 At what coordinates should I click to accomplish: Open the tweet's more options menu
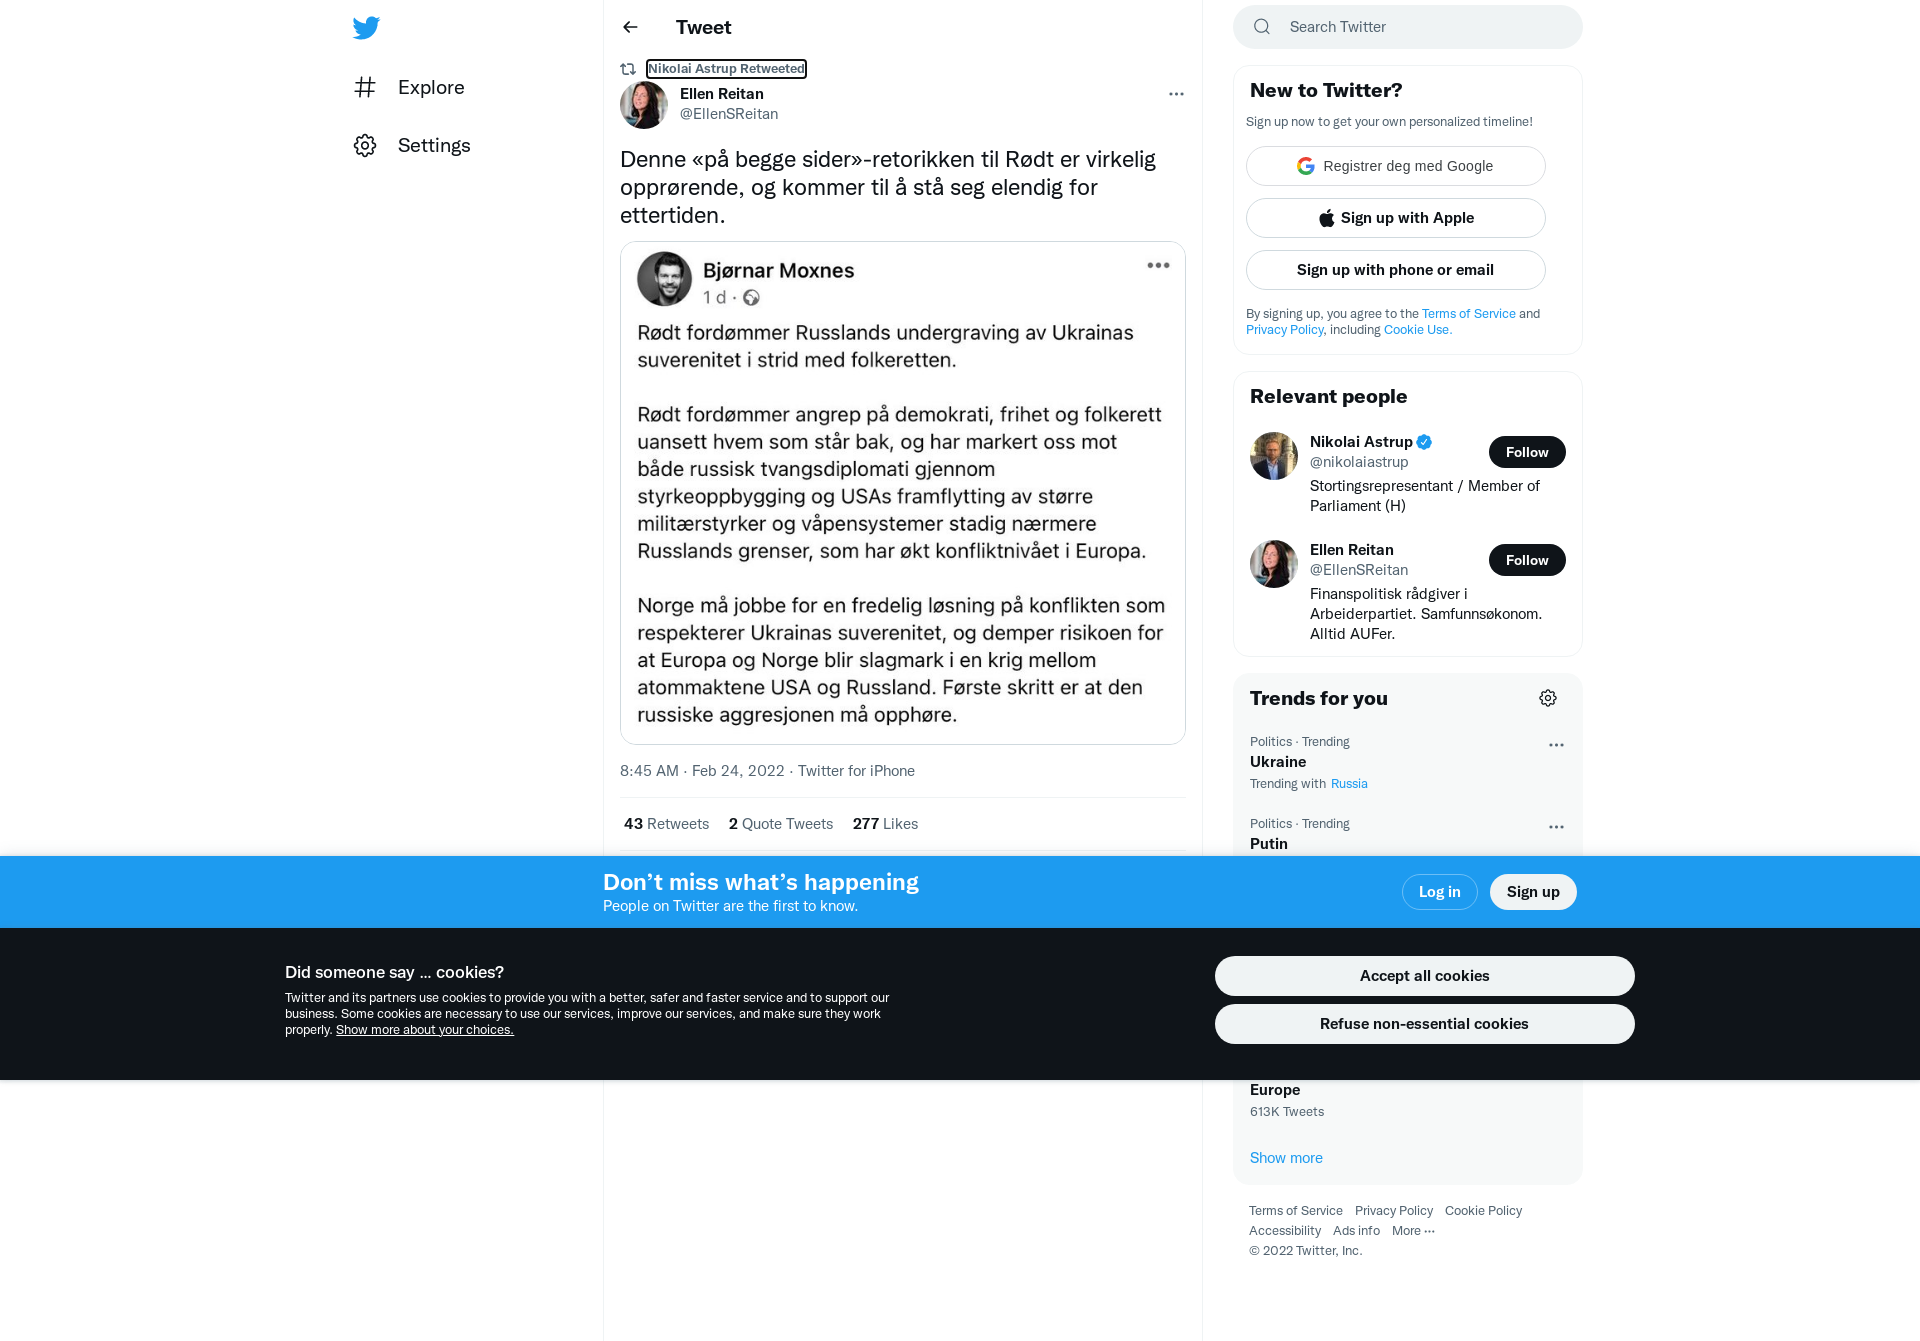(x=1176, y=94)
